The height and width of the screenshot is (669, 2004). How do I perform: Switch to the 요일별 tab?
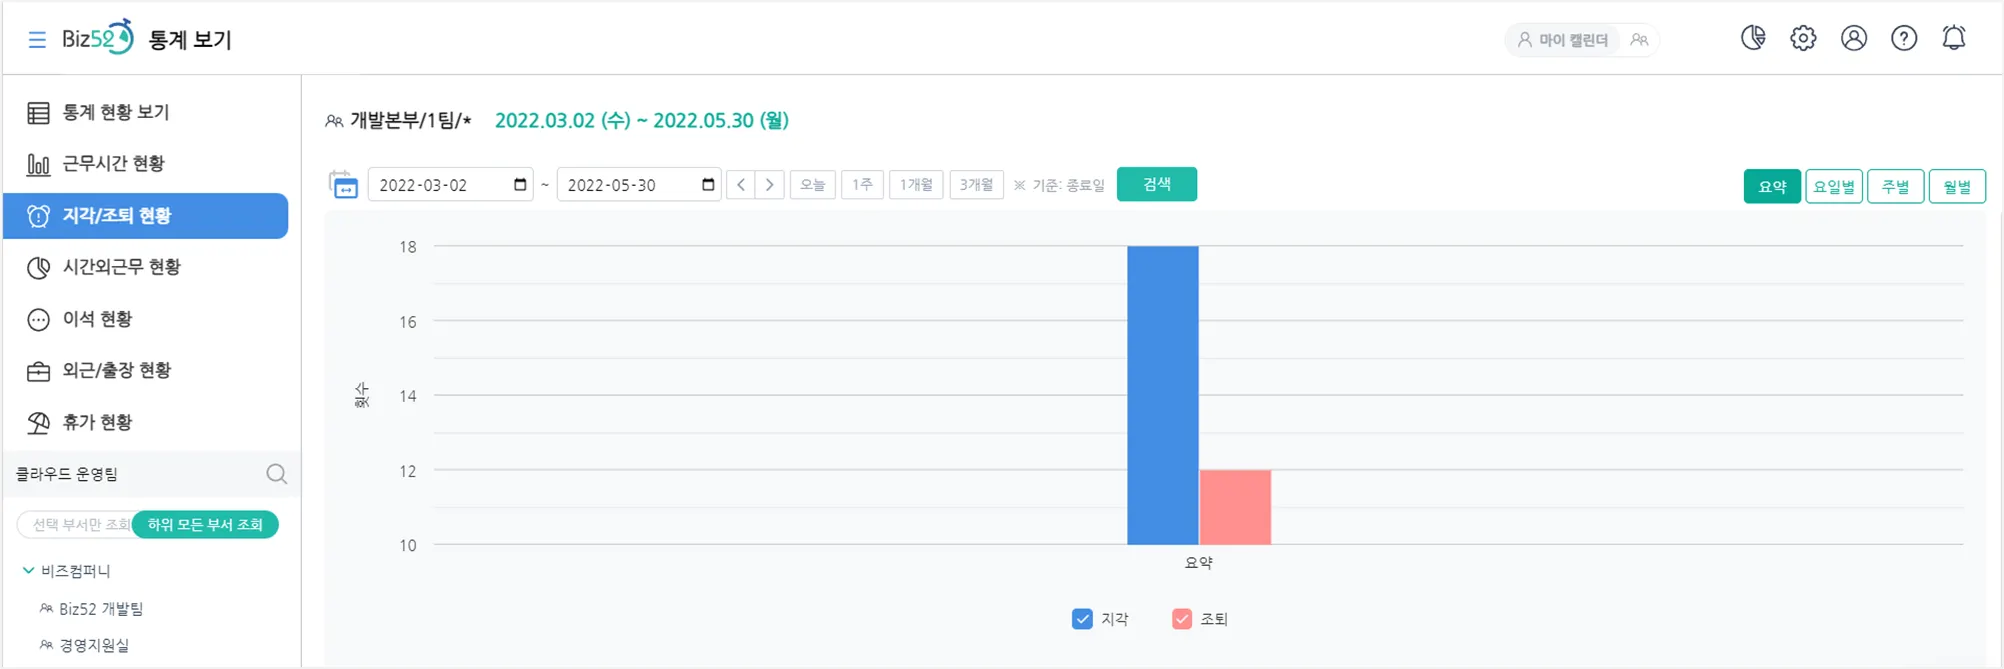[x=1833, y=187]
